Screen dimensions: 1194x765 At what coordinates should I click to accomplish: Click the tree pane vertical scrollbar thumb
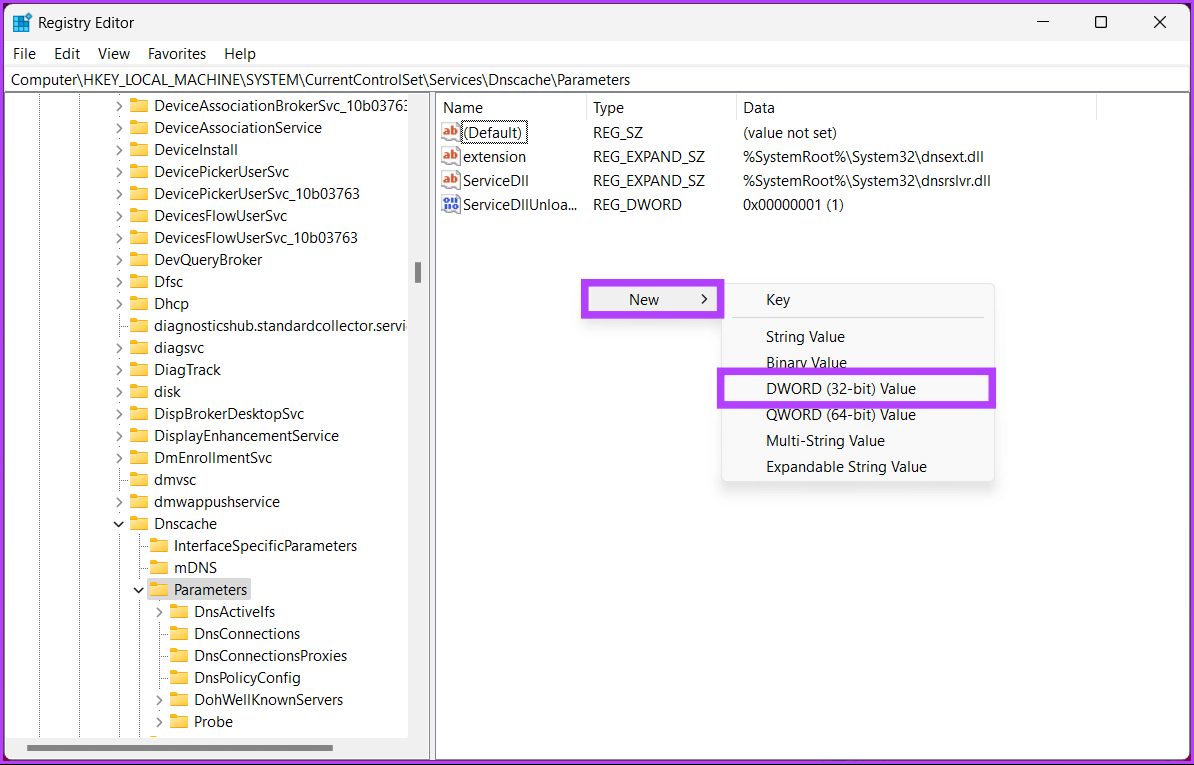point(418,273)
